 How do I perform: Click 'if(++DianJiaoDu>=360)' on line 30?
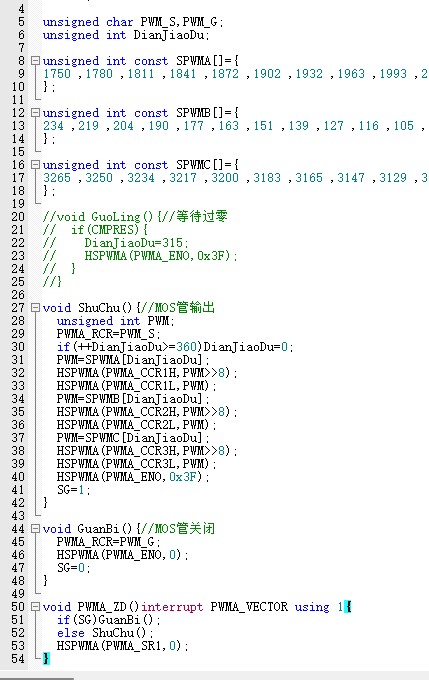[130, 347]
